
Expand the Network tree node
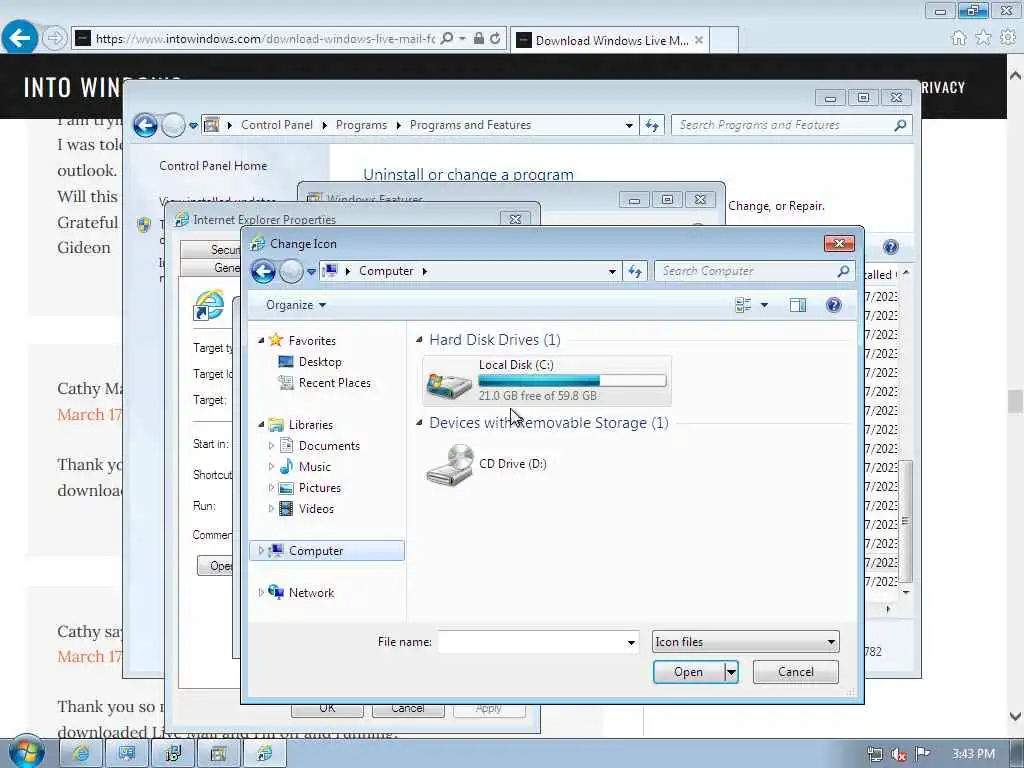261,592
